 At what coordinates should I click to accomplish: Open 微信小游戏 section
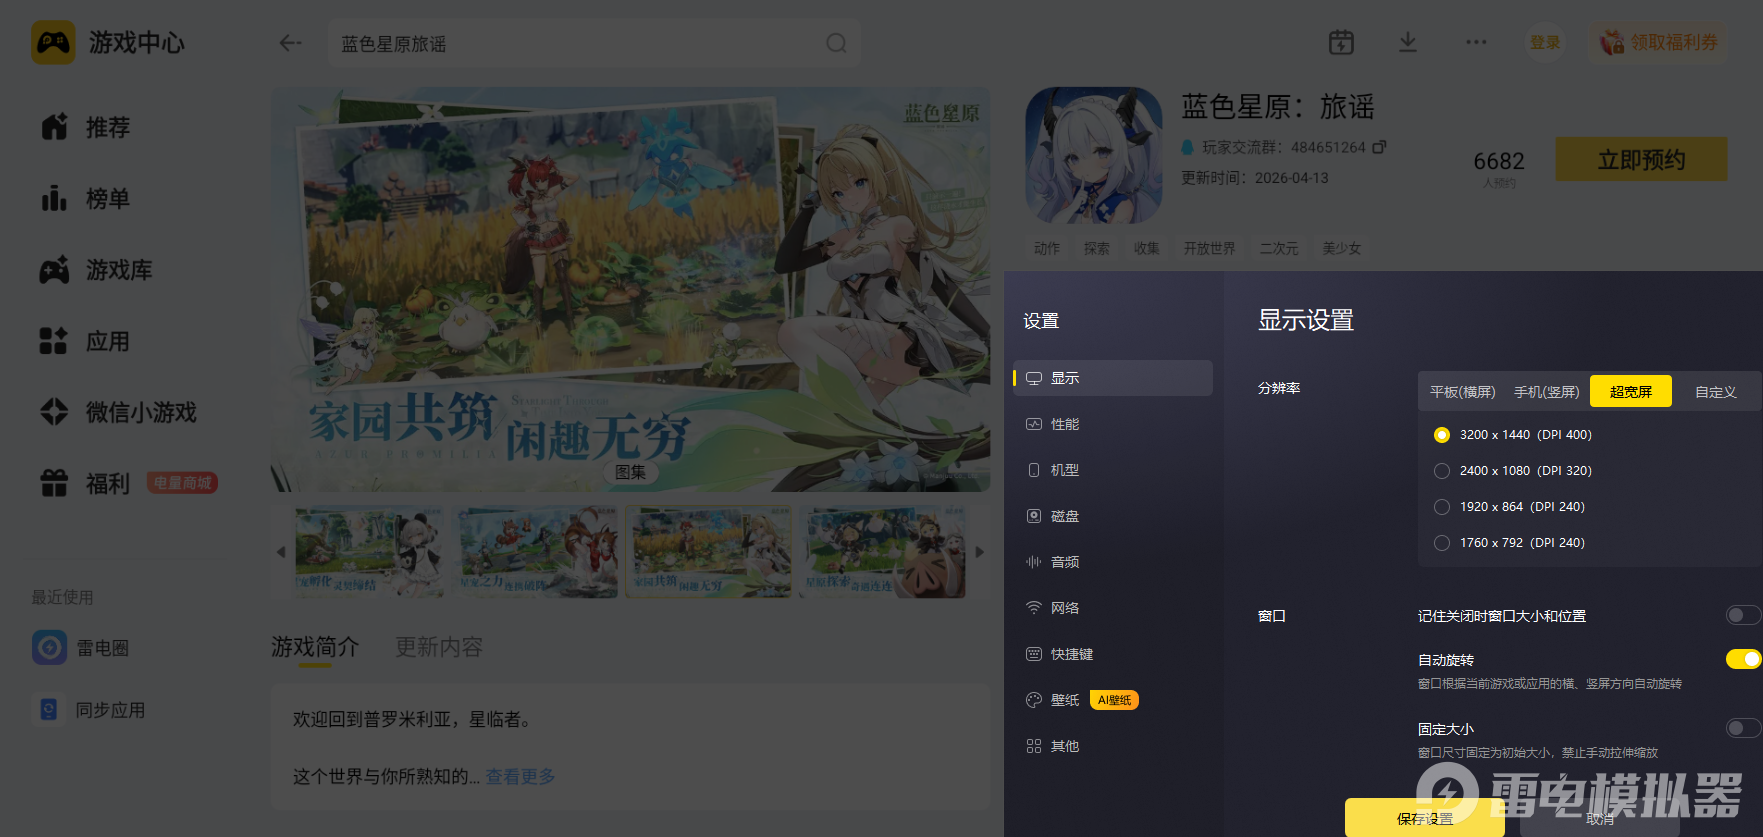pyautogui.click(x=118, y=412)
